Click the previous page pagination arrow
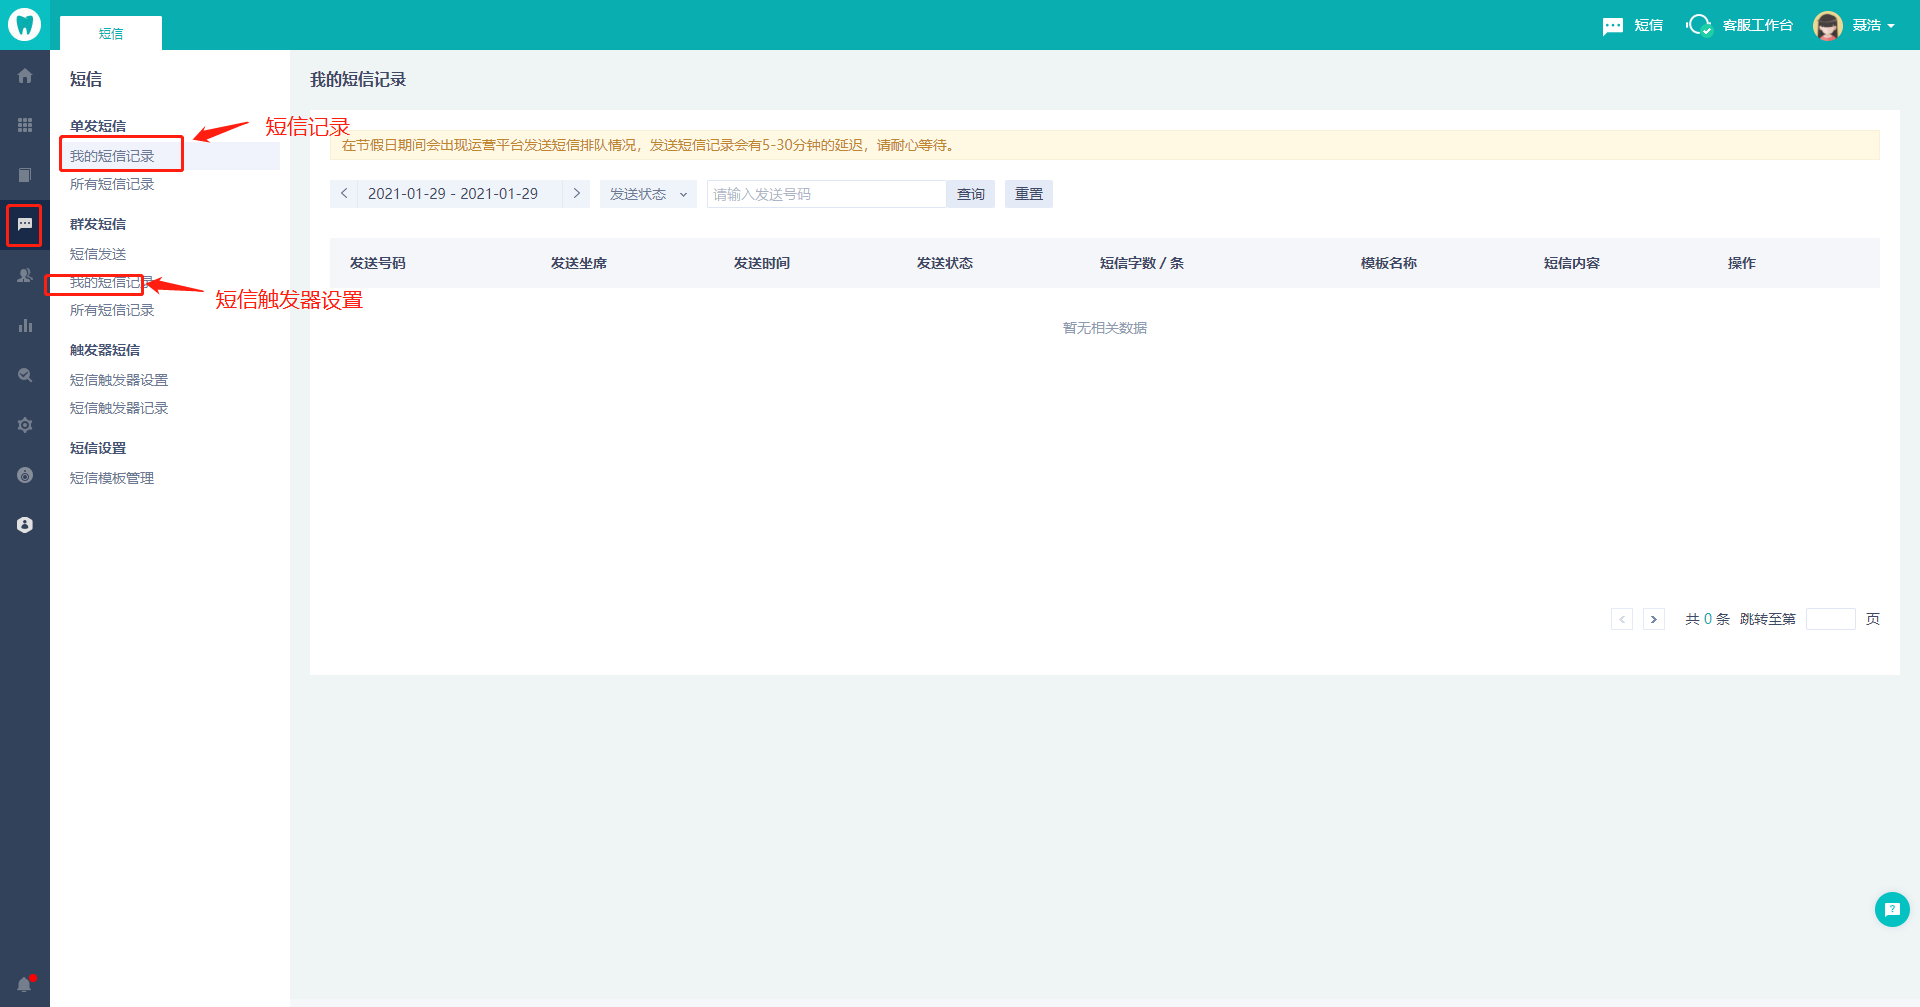This screenshot has height=1007, width=1920. click(1622, 619)
